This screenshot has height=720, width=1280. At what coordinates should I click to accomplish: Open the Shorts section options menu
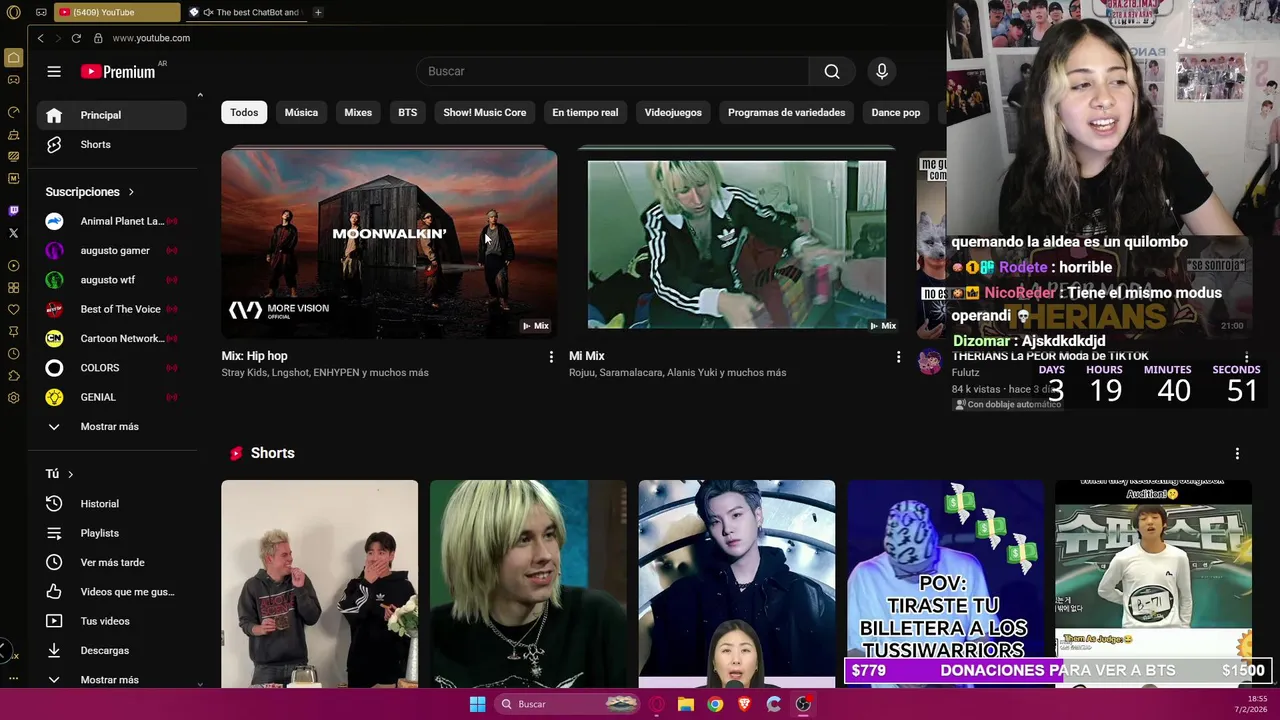point(1237,453)
